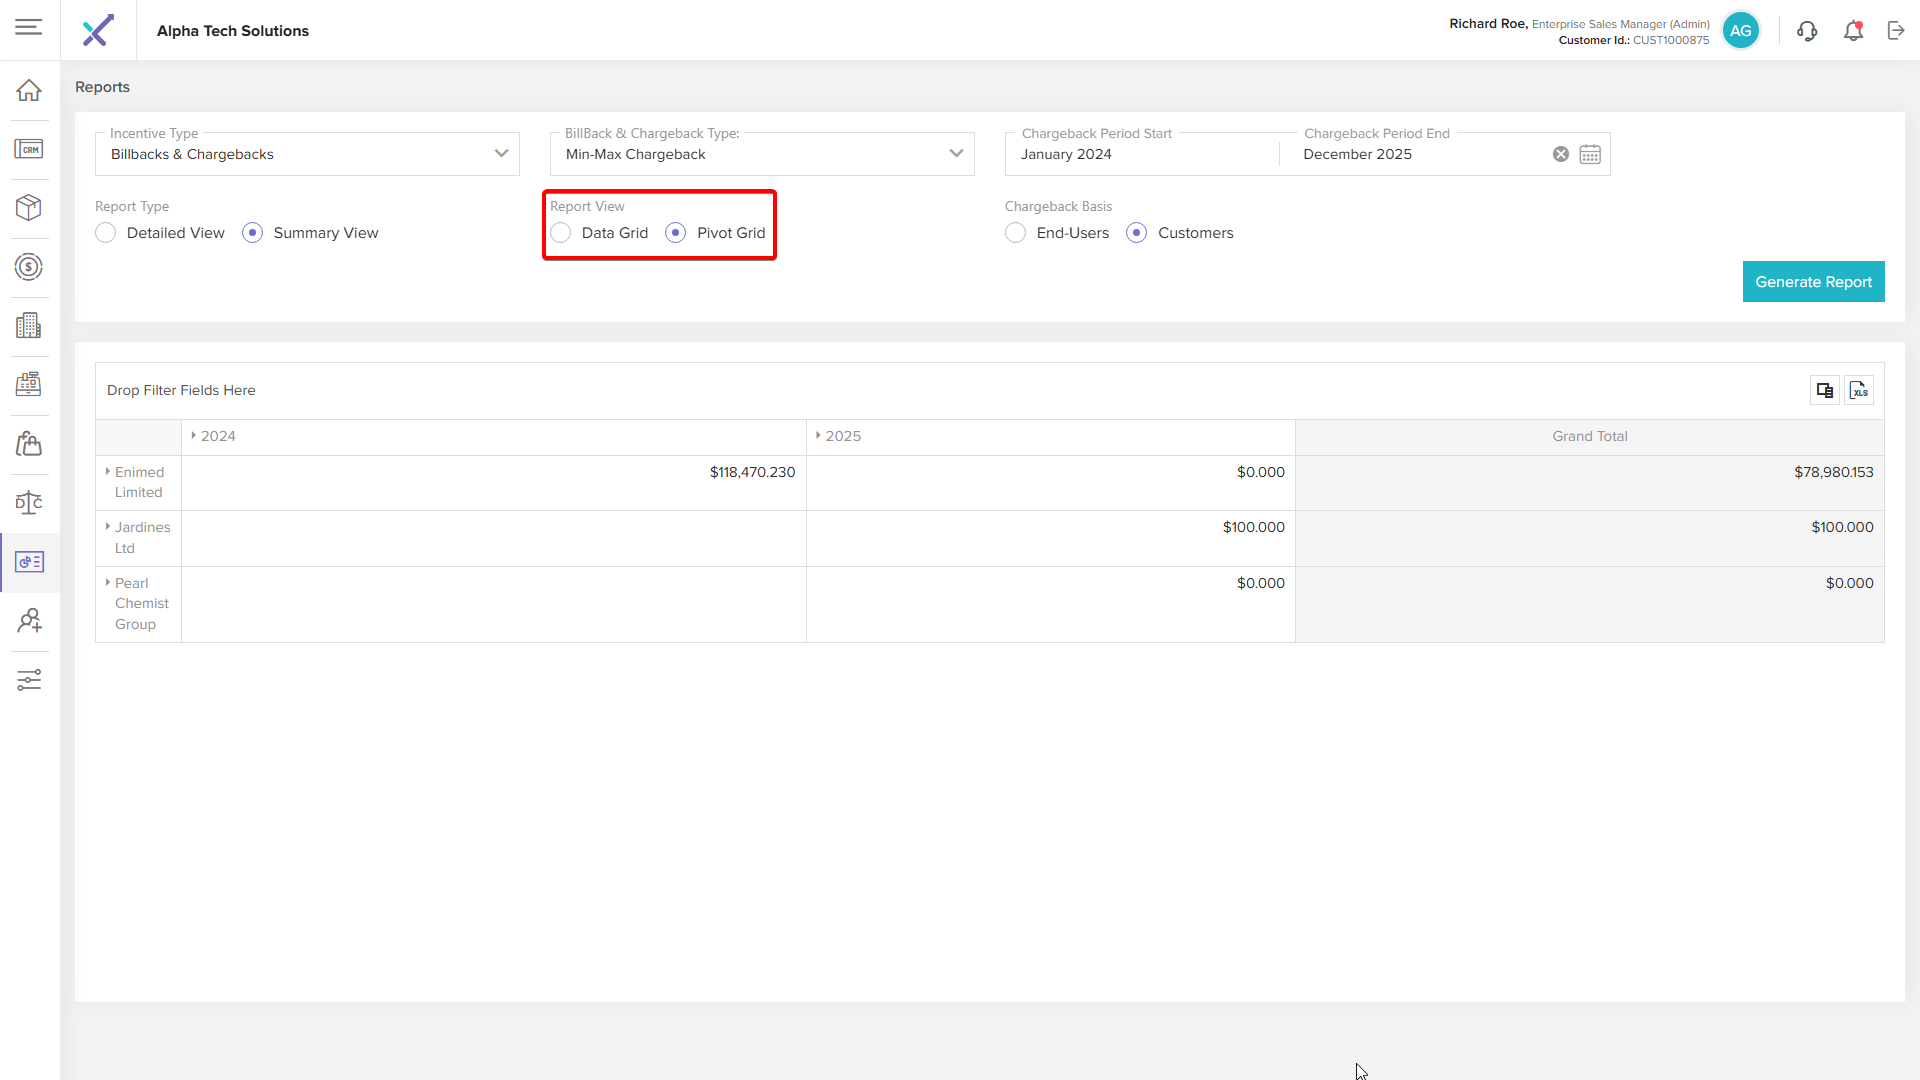1920x1080 pixels.
Task: Open the calendar date picker icon
Action: click(x=1590, y=154)
